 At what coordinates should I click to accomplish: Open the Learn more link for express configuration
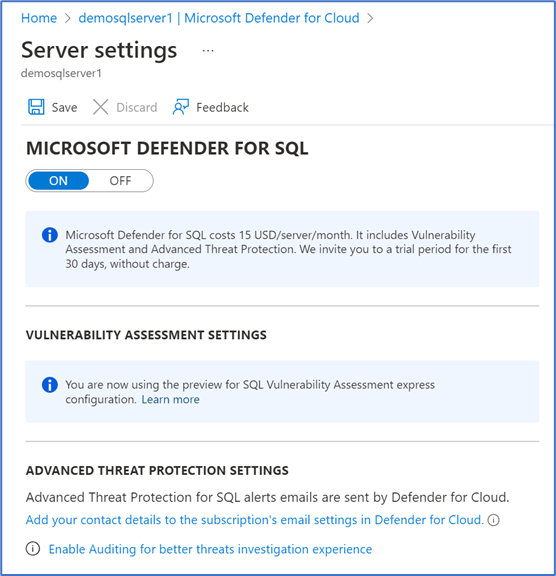point(171,399)
